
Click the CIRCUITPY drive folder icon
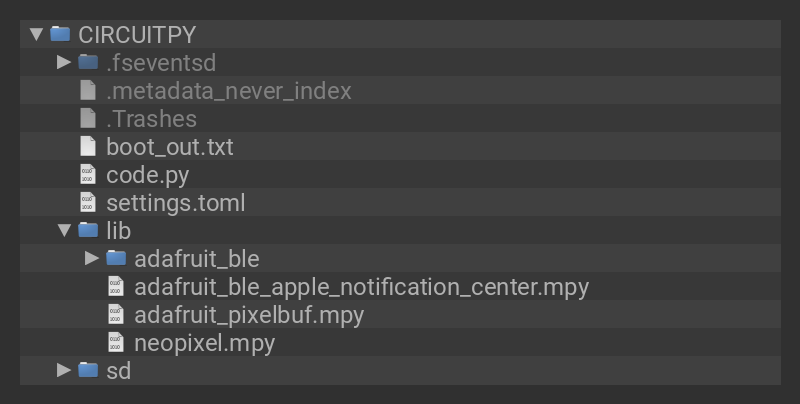click(x=60, y=34)
